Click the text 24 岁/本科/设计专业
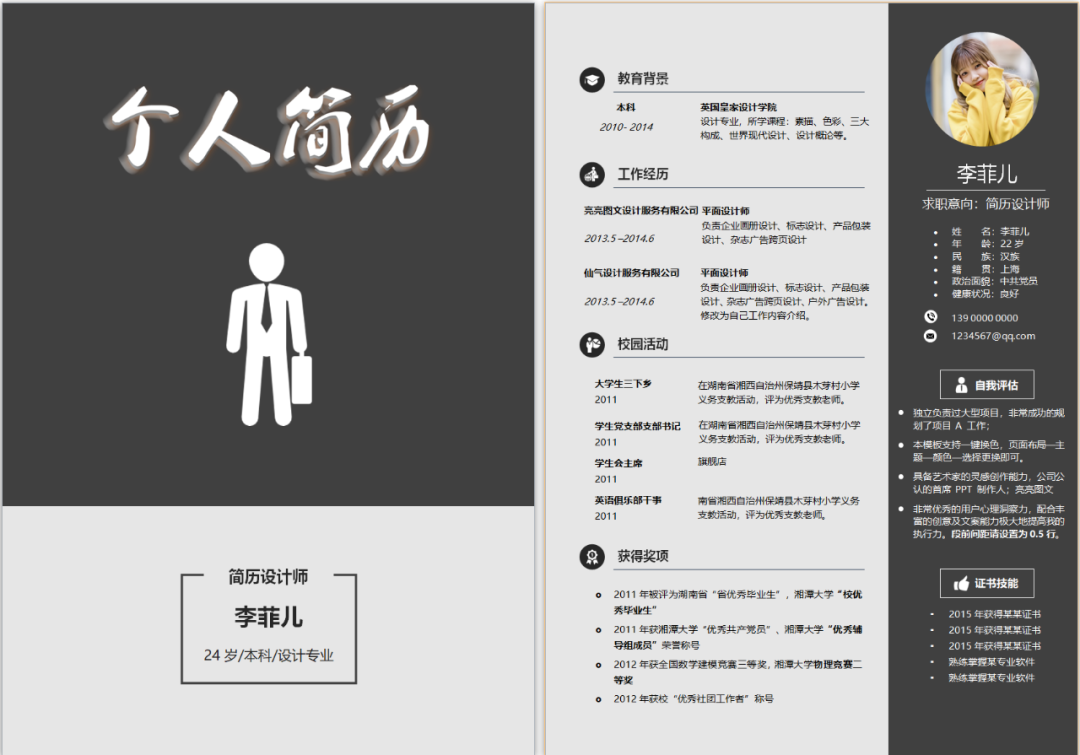The height and width of the screenshot is (755, 1080). (269, 655)
